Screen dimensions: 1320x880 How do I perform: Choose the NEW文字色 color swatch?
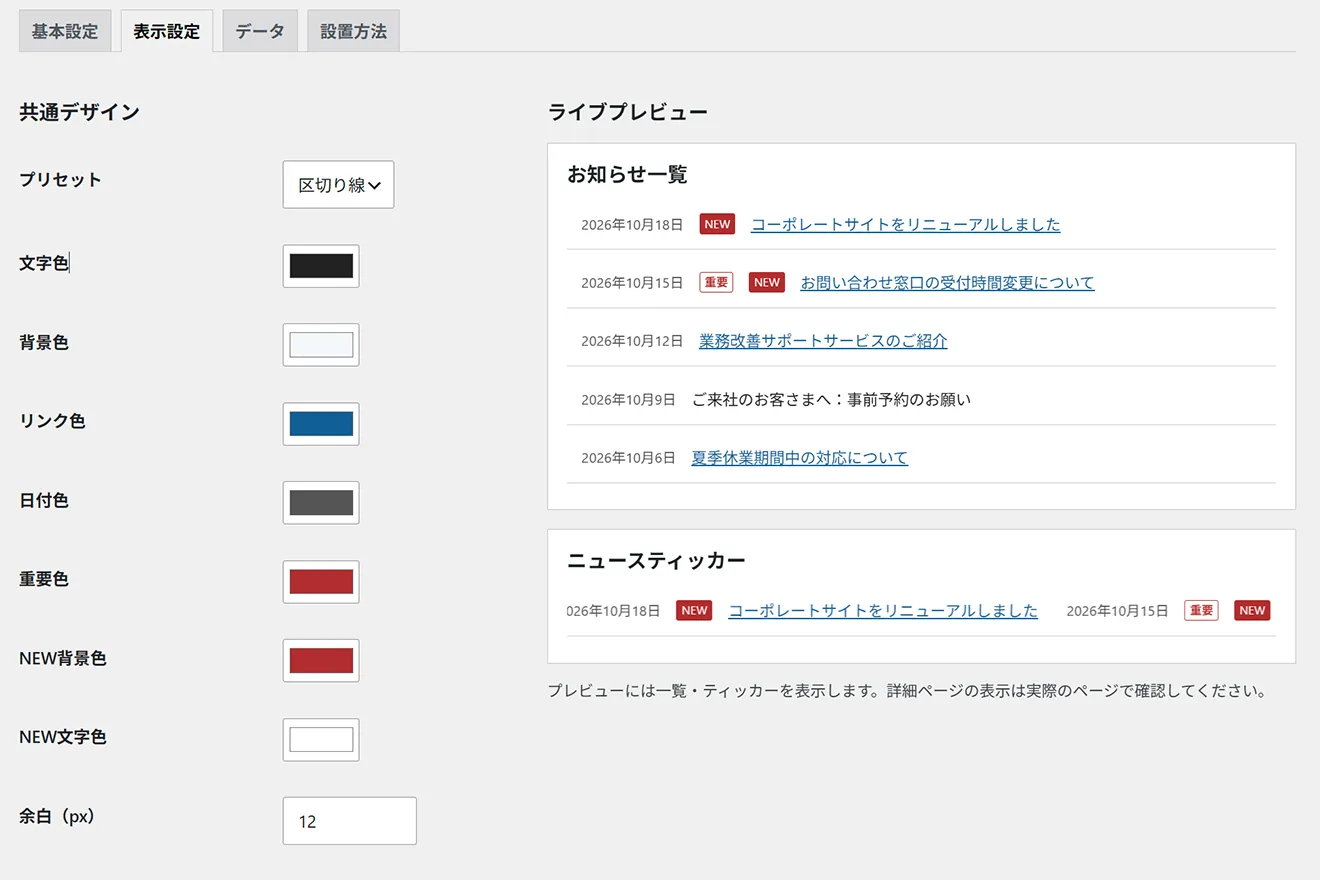(321, 740)
